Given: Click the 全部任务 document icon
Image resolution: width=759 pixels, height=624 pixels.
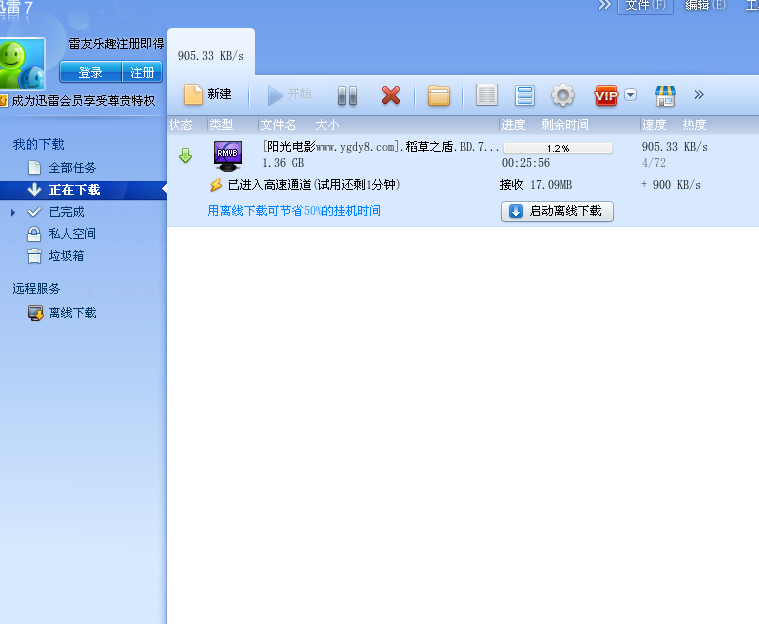Looking at the screenshot, I should click(x=34, y=168).
